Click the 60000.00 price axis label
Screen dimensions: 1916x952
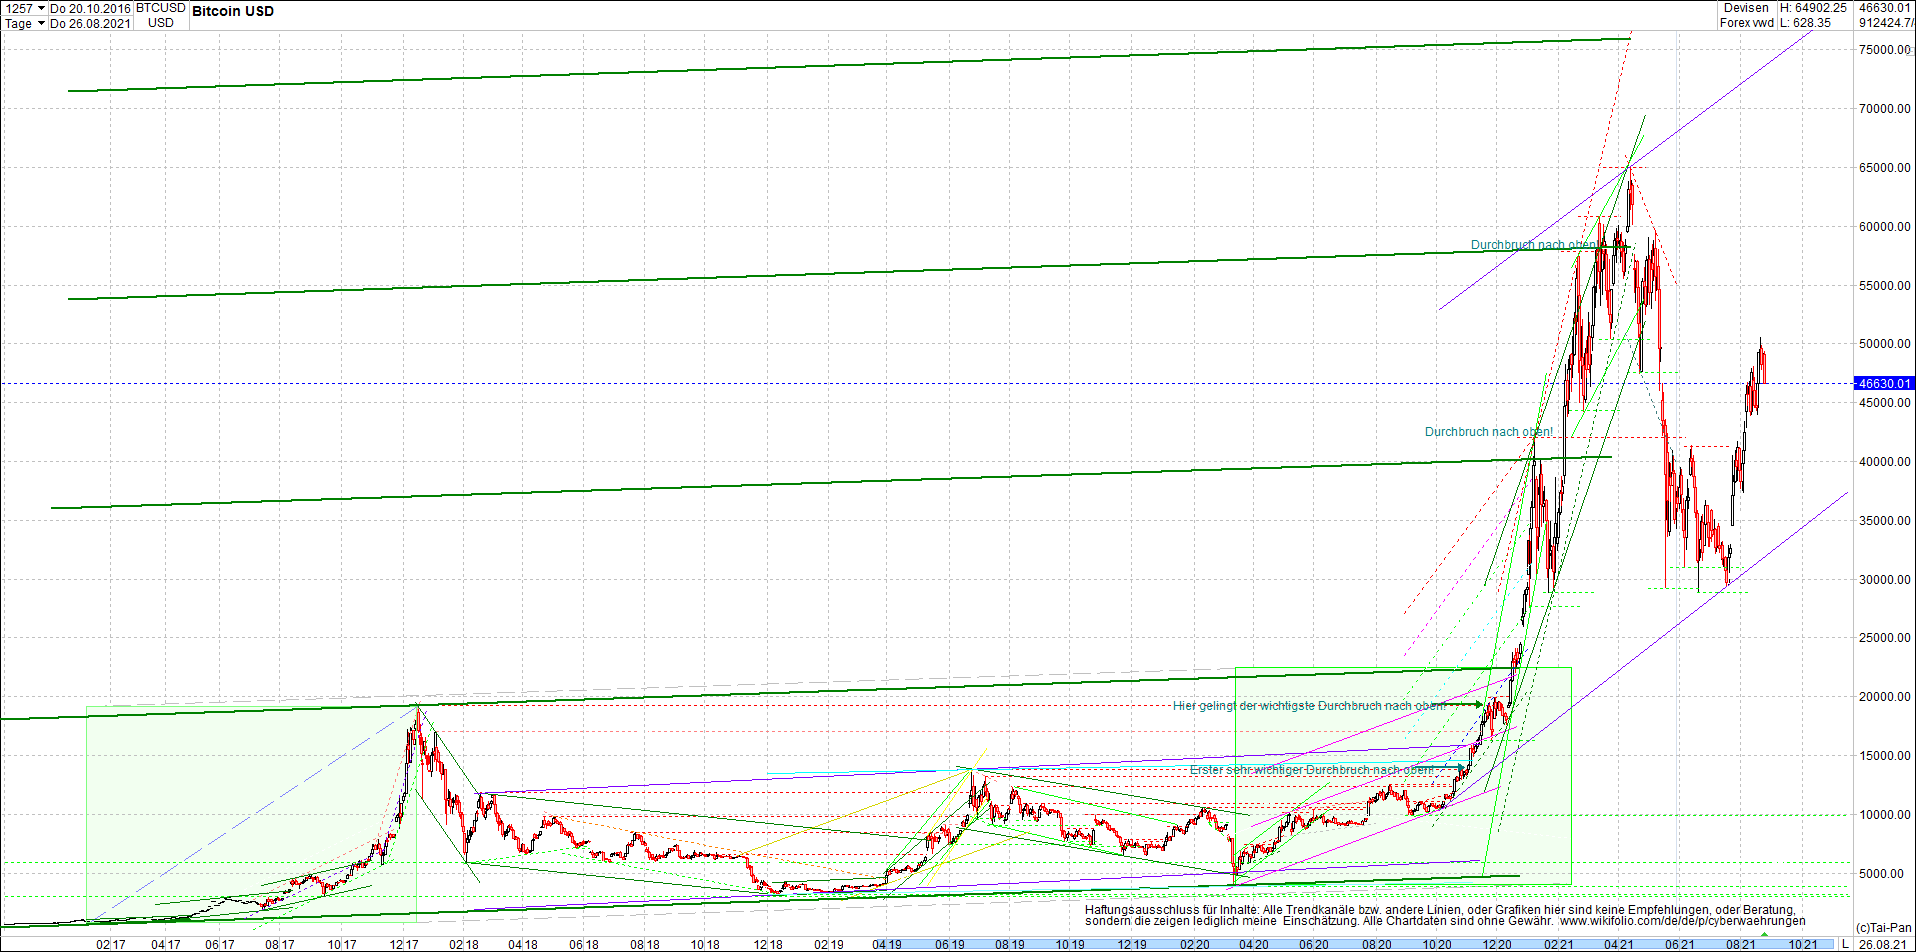[x=1885, y=227]
